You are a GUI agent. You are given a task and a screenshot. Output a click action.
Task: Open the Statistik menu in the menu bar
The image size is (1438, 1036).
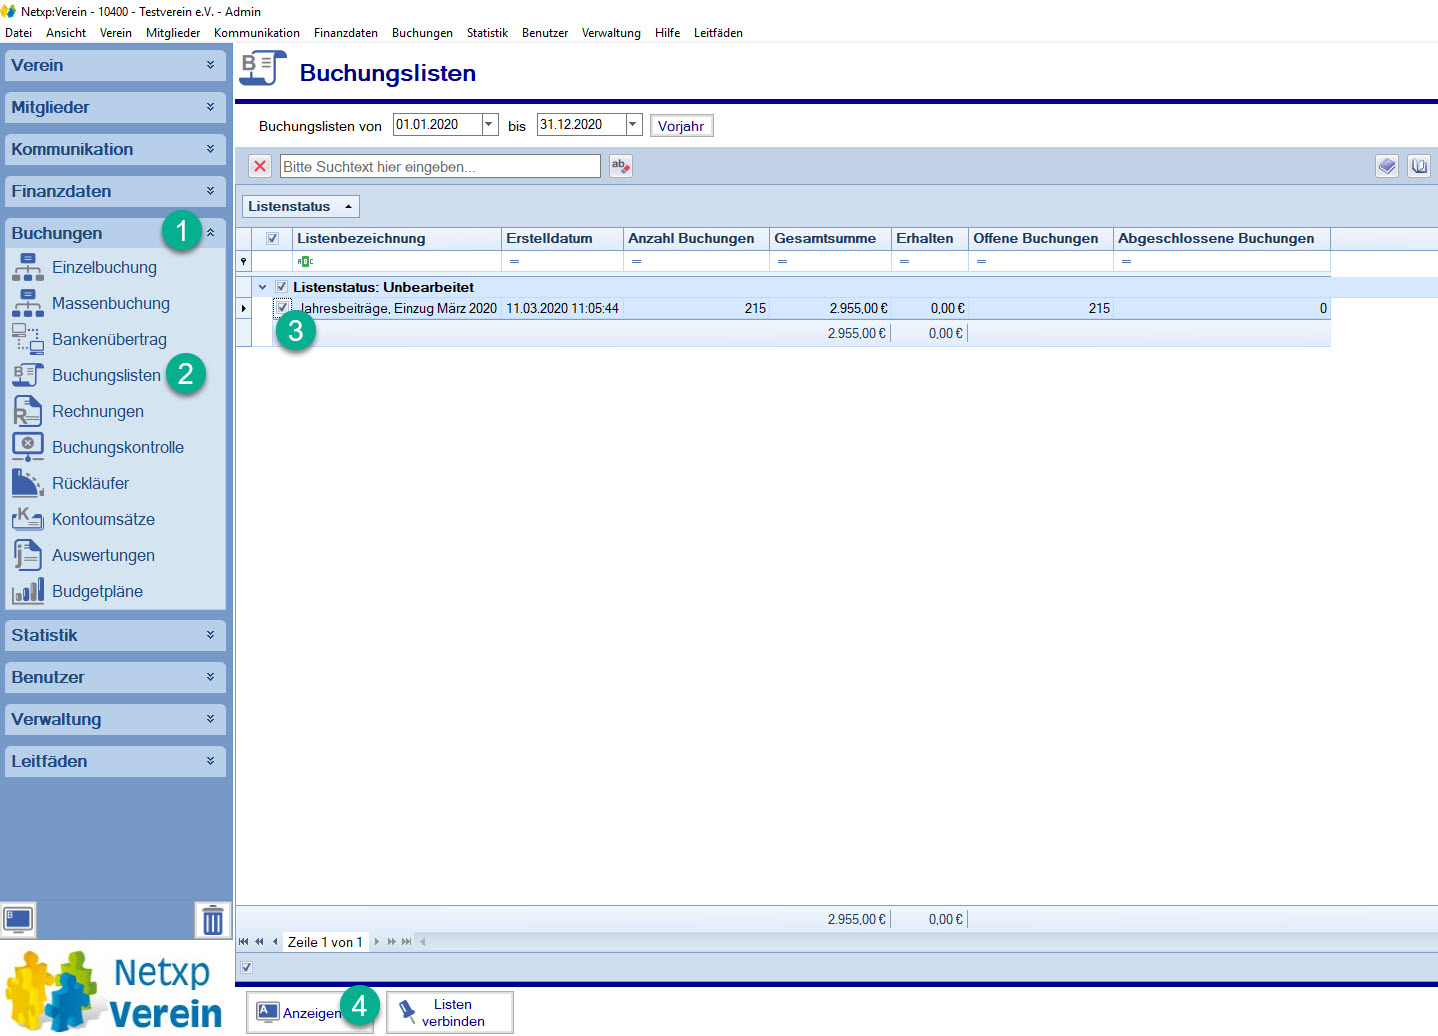tap(487, 33)
